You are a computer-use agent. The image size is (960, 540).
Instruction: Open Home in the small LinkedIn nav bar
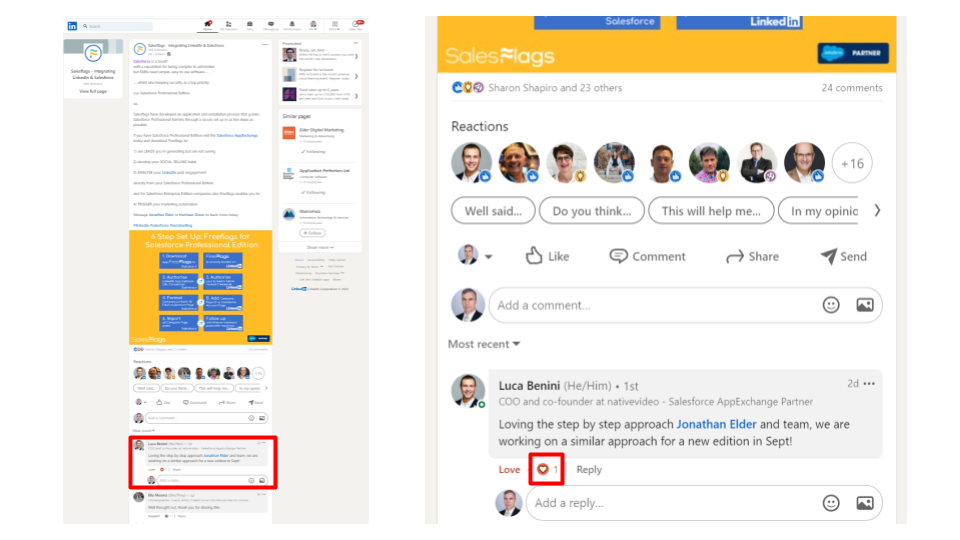(x=208, y=26)
